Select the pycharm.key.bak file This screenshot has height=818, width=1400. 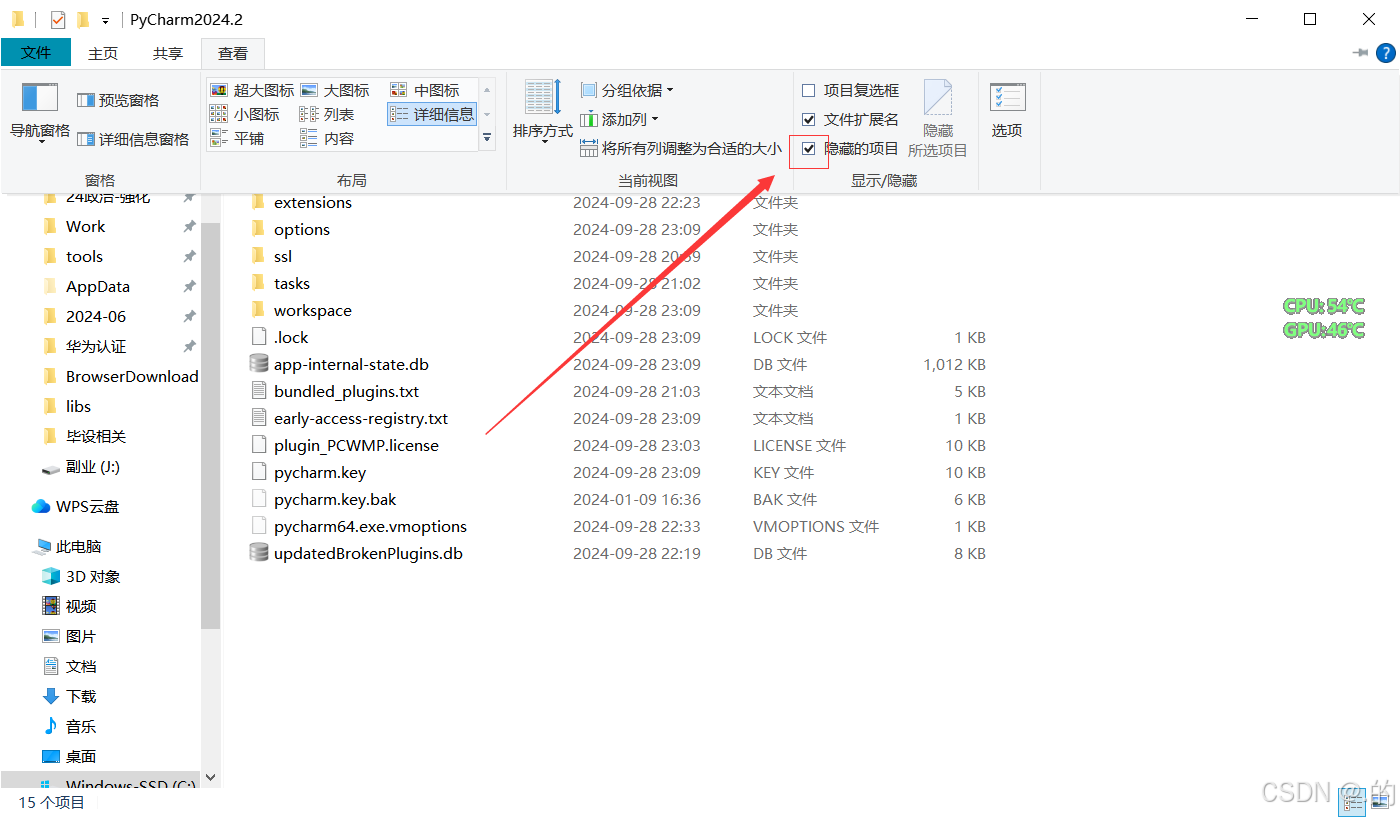[335, 499]
